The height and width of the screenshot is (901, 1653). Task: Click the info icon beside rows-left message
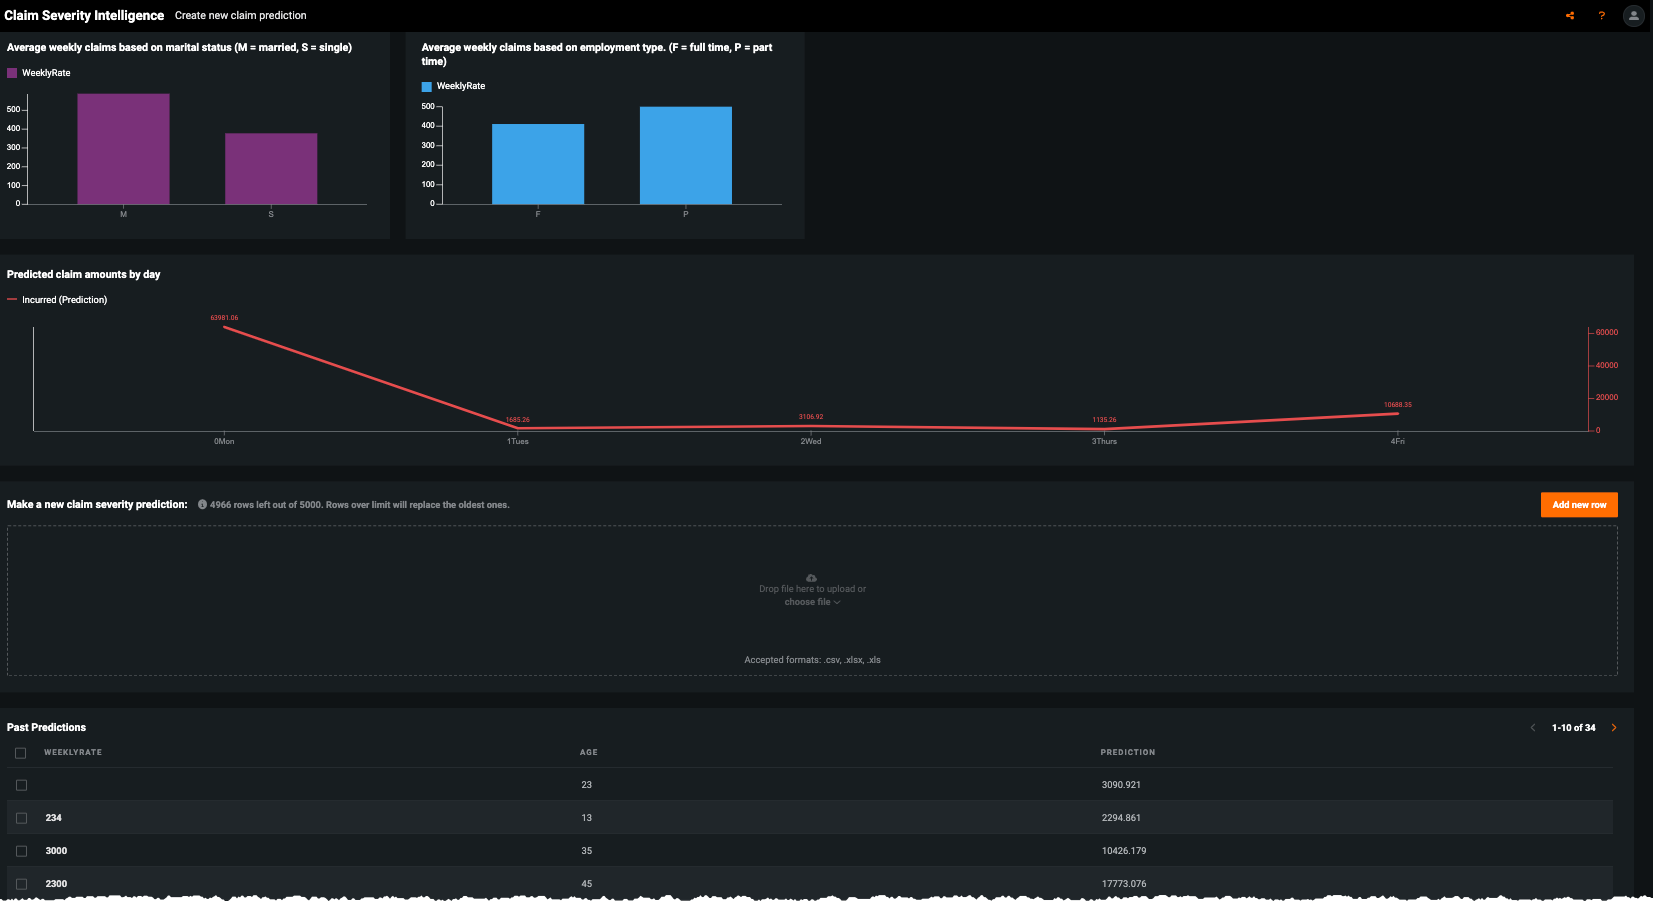point(202,505)
